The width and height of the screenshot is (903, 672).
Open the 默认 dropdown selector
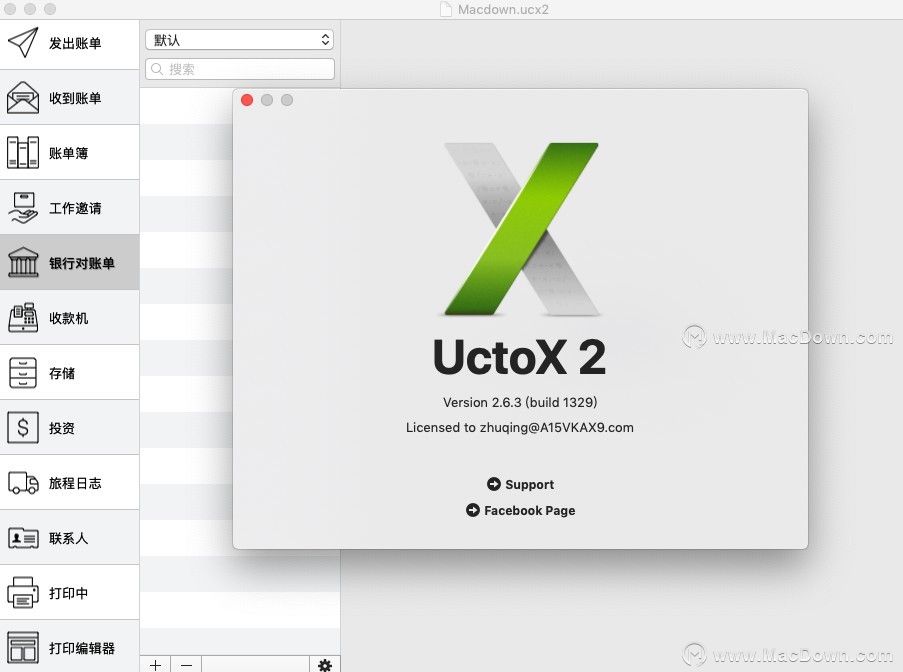(x=240, y=39)
